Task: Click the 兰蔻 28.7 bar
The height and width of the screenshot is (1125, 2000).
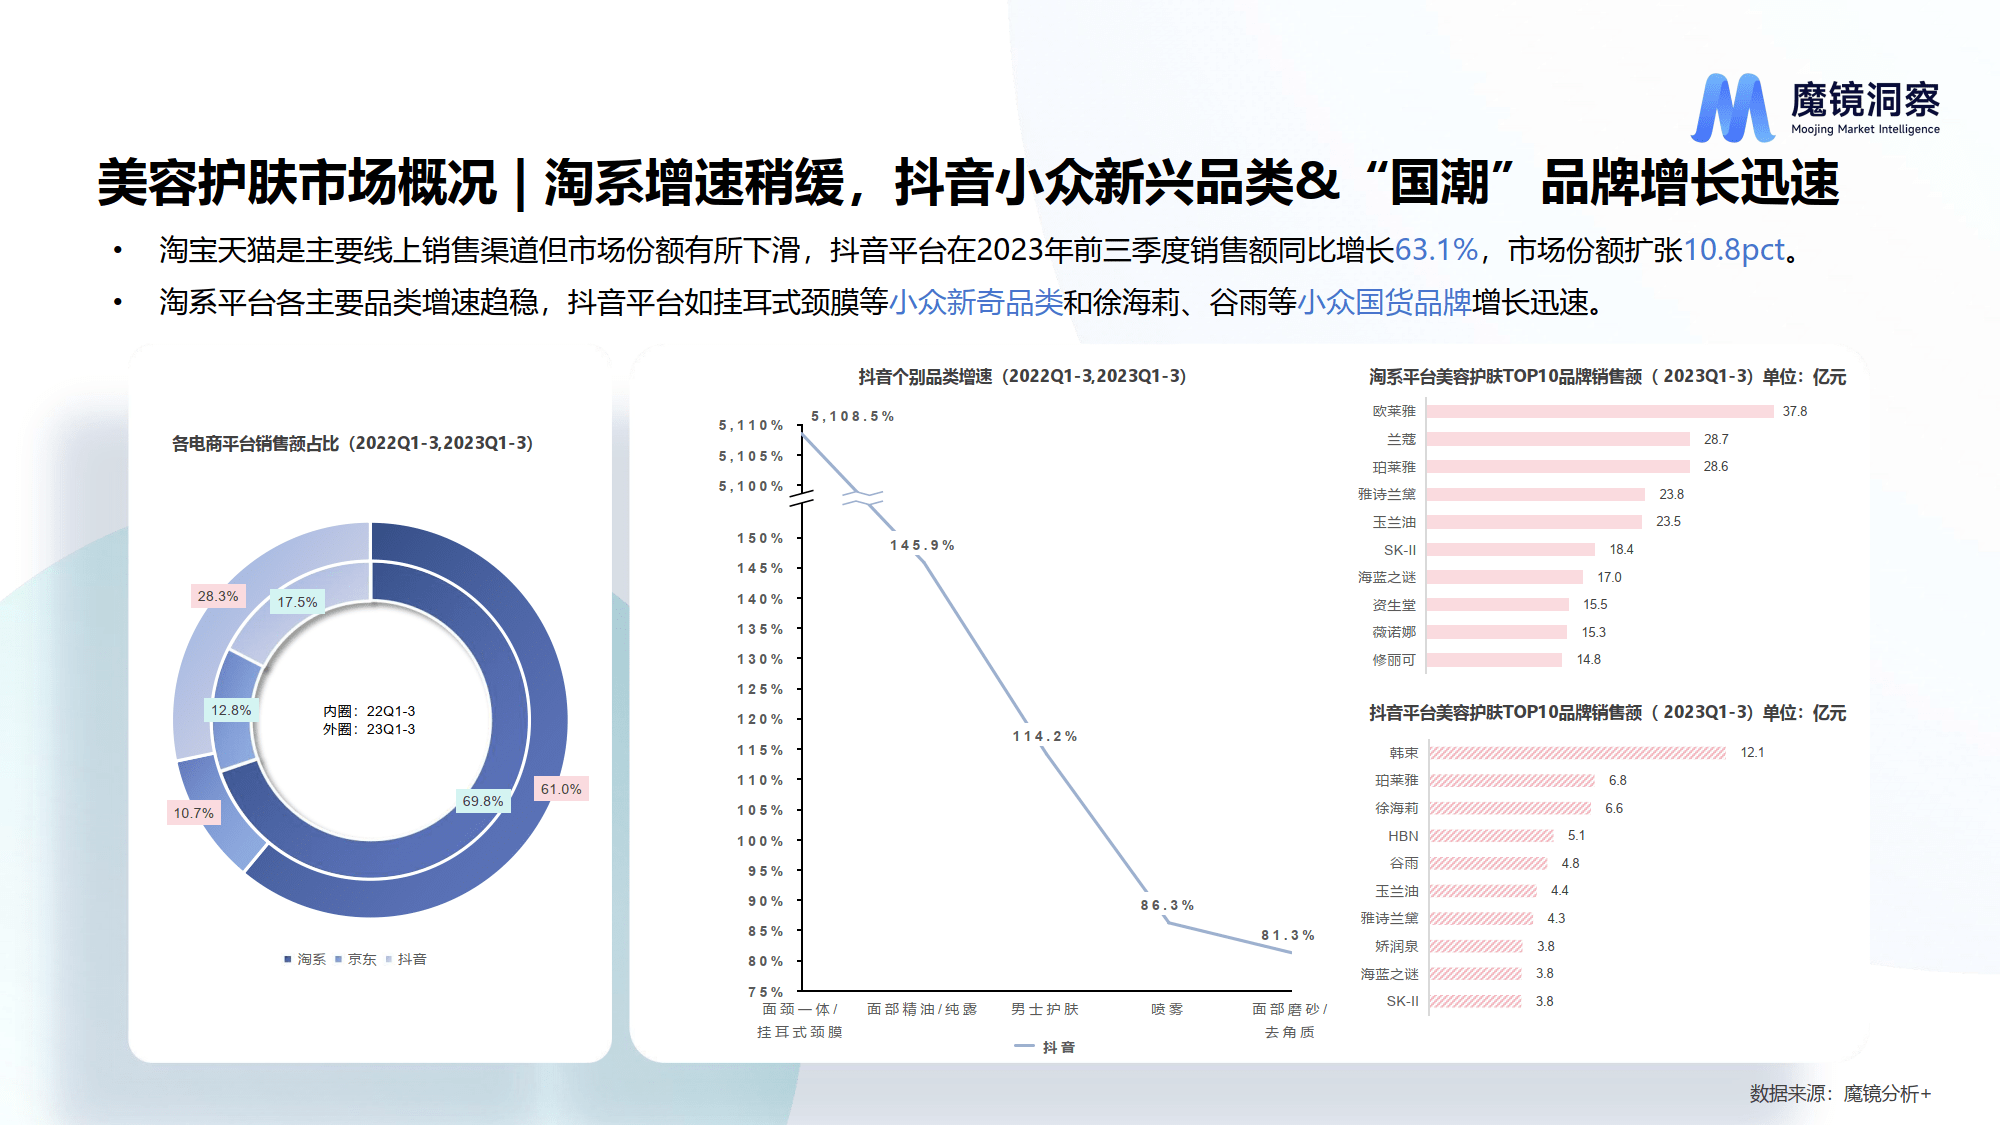Action: point(1558,439)
